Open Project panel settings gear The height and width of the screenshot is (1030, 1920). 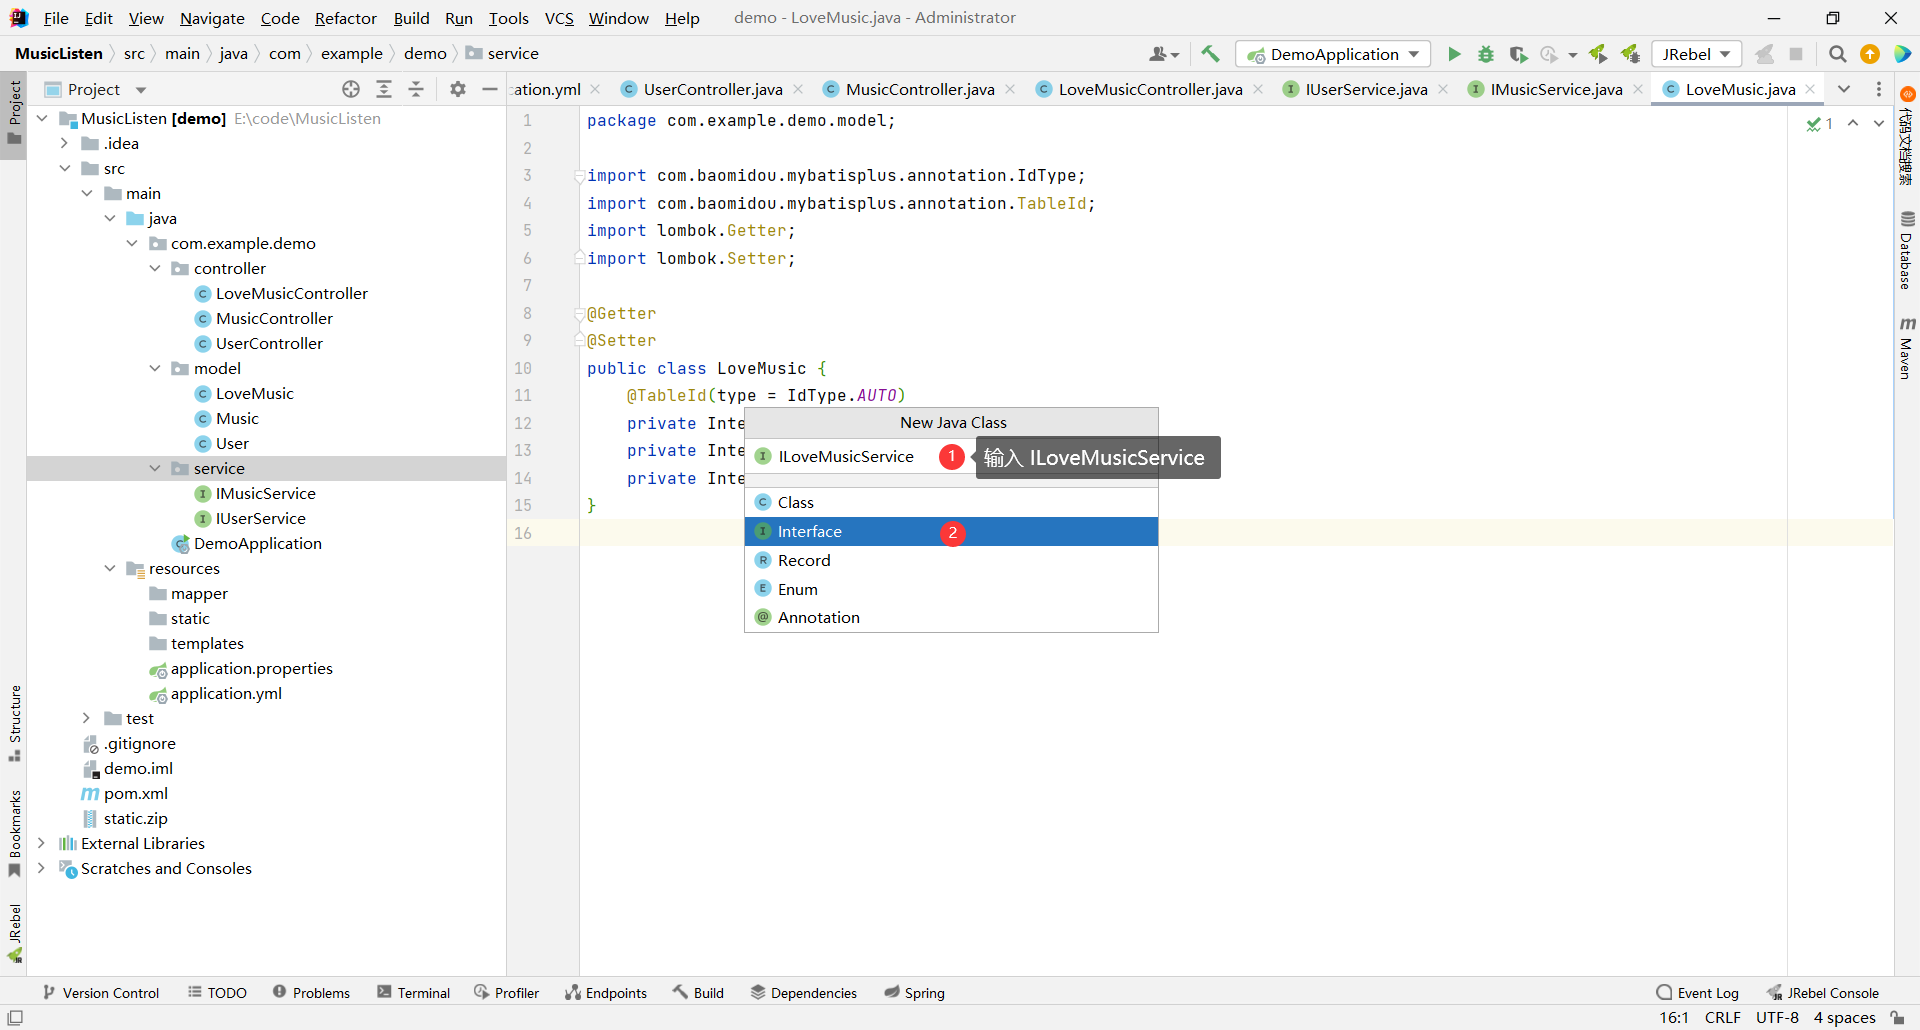click(458, 89)
